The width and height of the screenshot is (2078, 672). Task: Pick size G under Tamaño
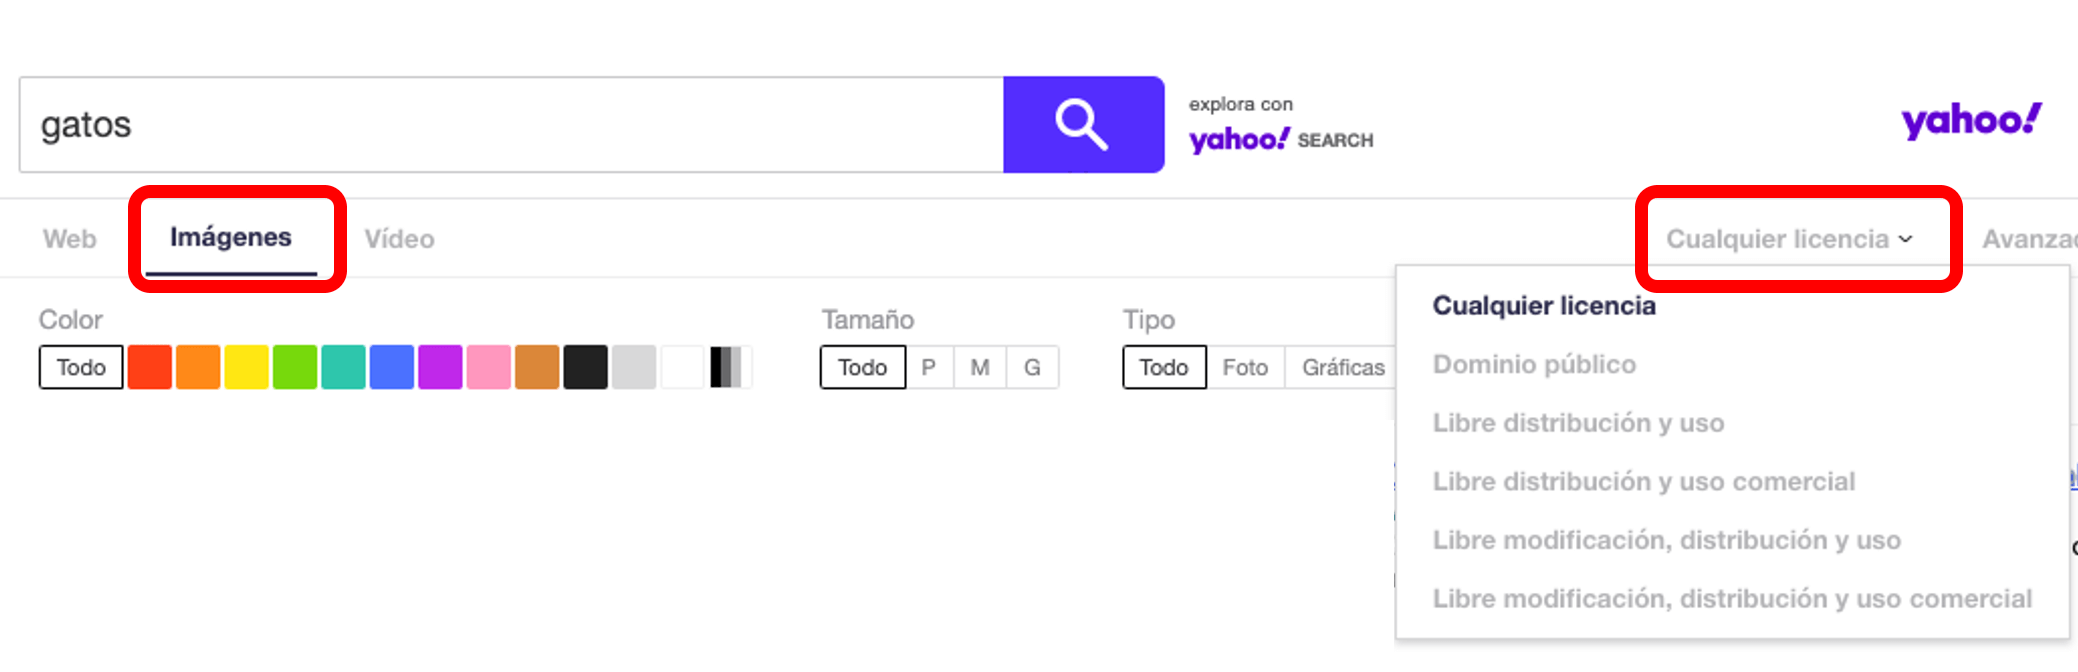[1032, 367]
